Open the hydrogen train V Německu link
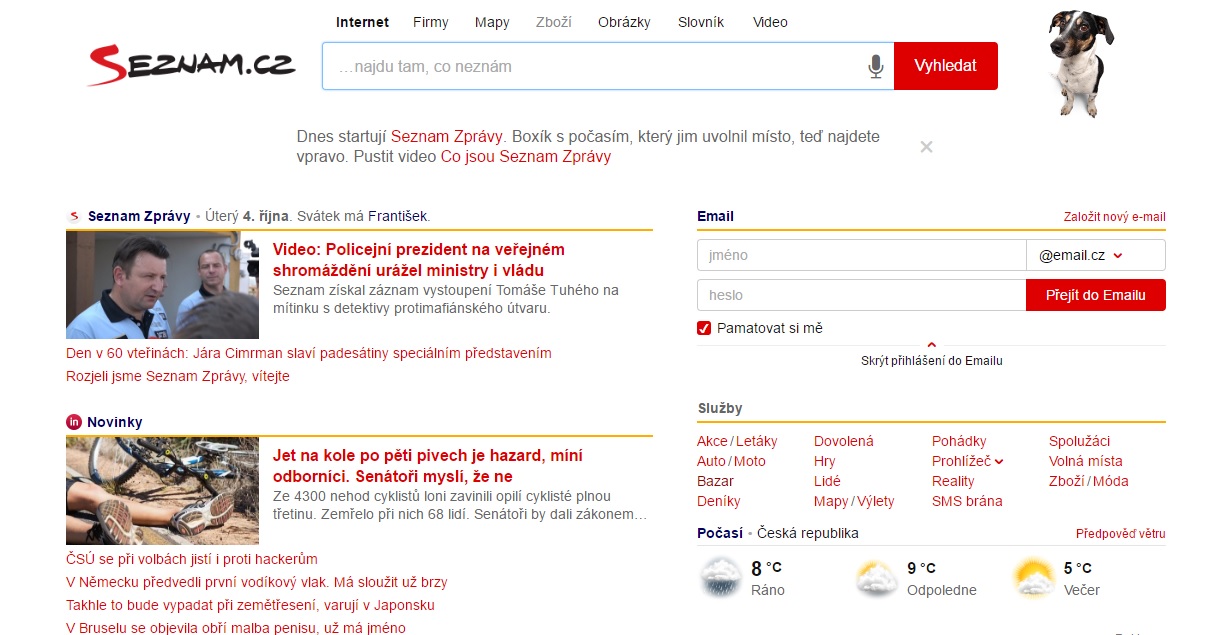 257,582
